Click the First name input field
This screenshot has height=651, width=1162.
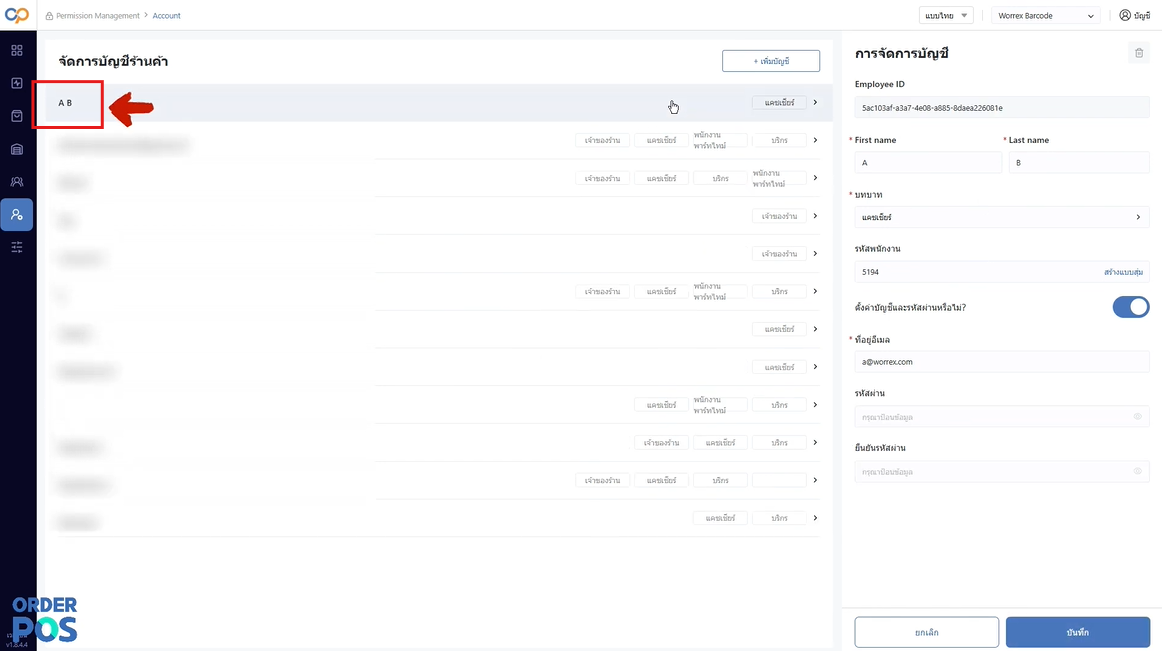tap(928, 162)
